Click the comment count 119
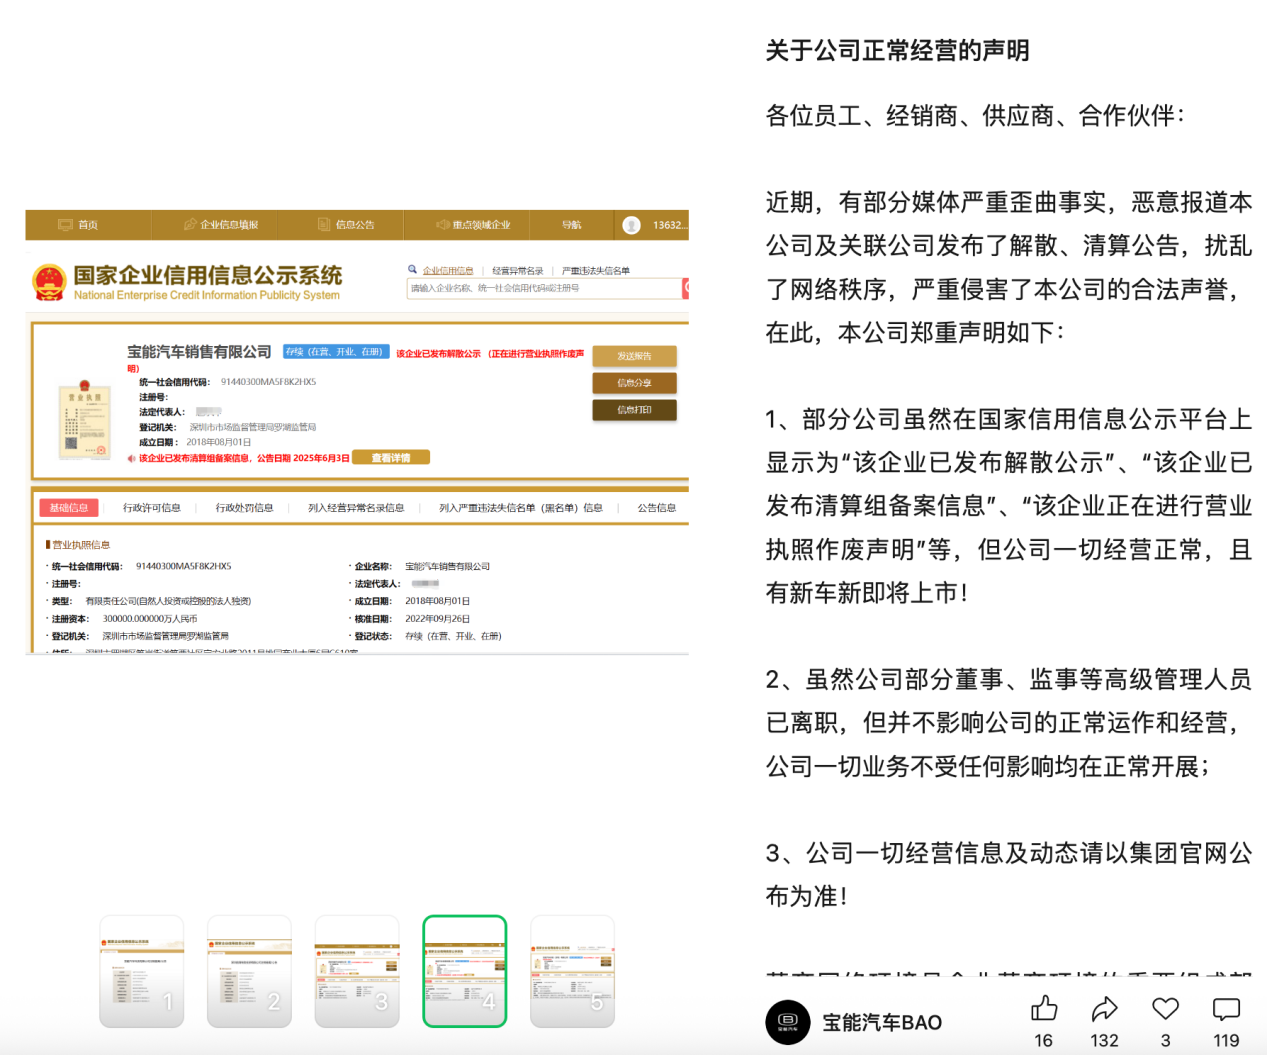 point(1226,1041)
